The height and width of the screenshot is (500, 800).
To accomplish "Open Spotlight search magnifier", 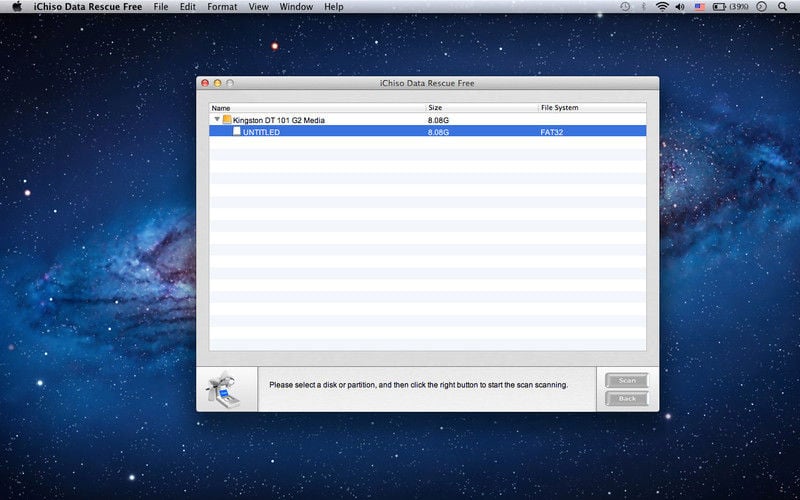I will coord(783,7).
